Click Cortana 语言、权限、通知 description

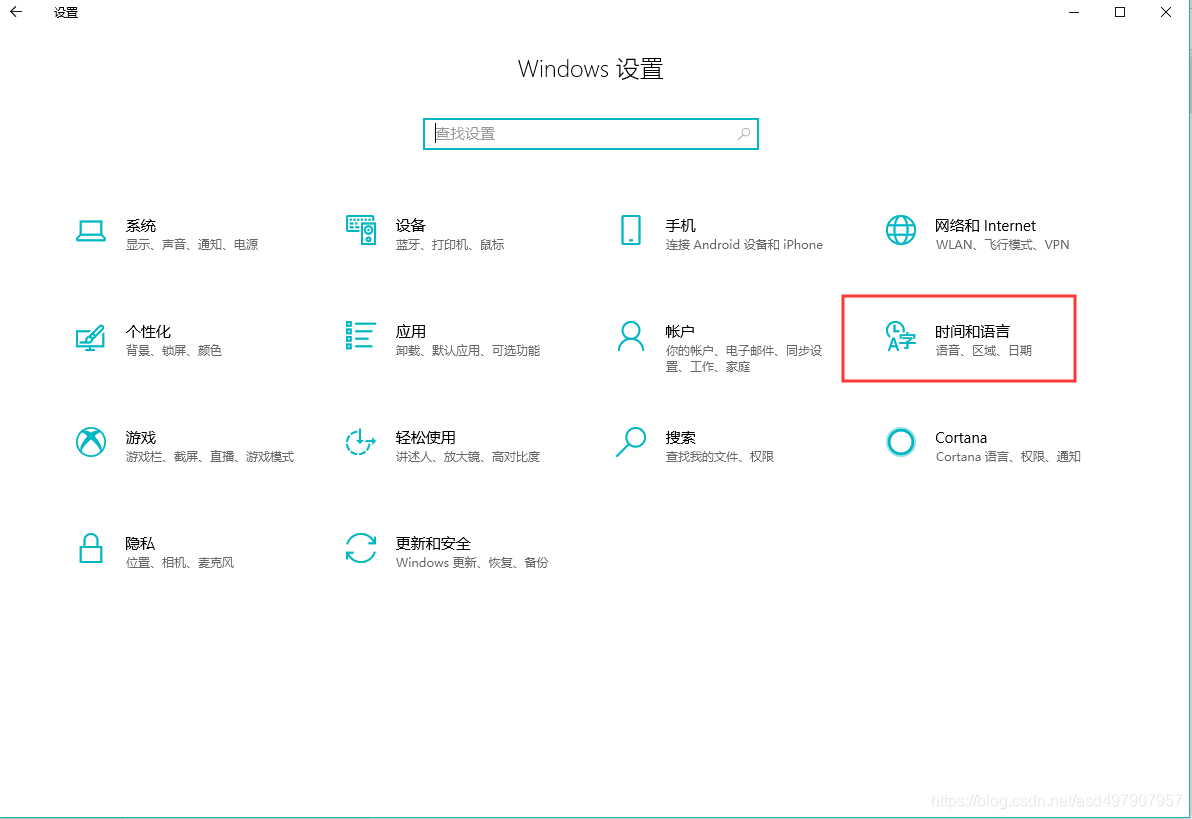point(1008,457)
